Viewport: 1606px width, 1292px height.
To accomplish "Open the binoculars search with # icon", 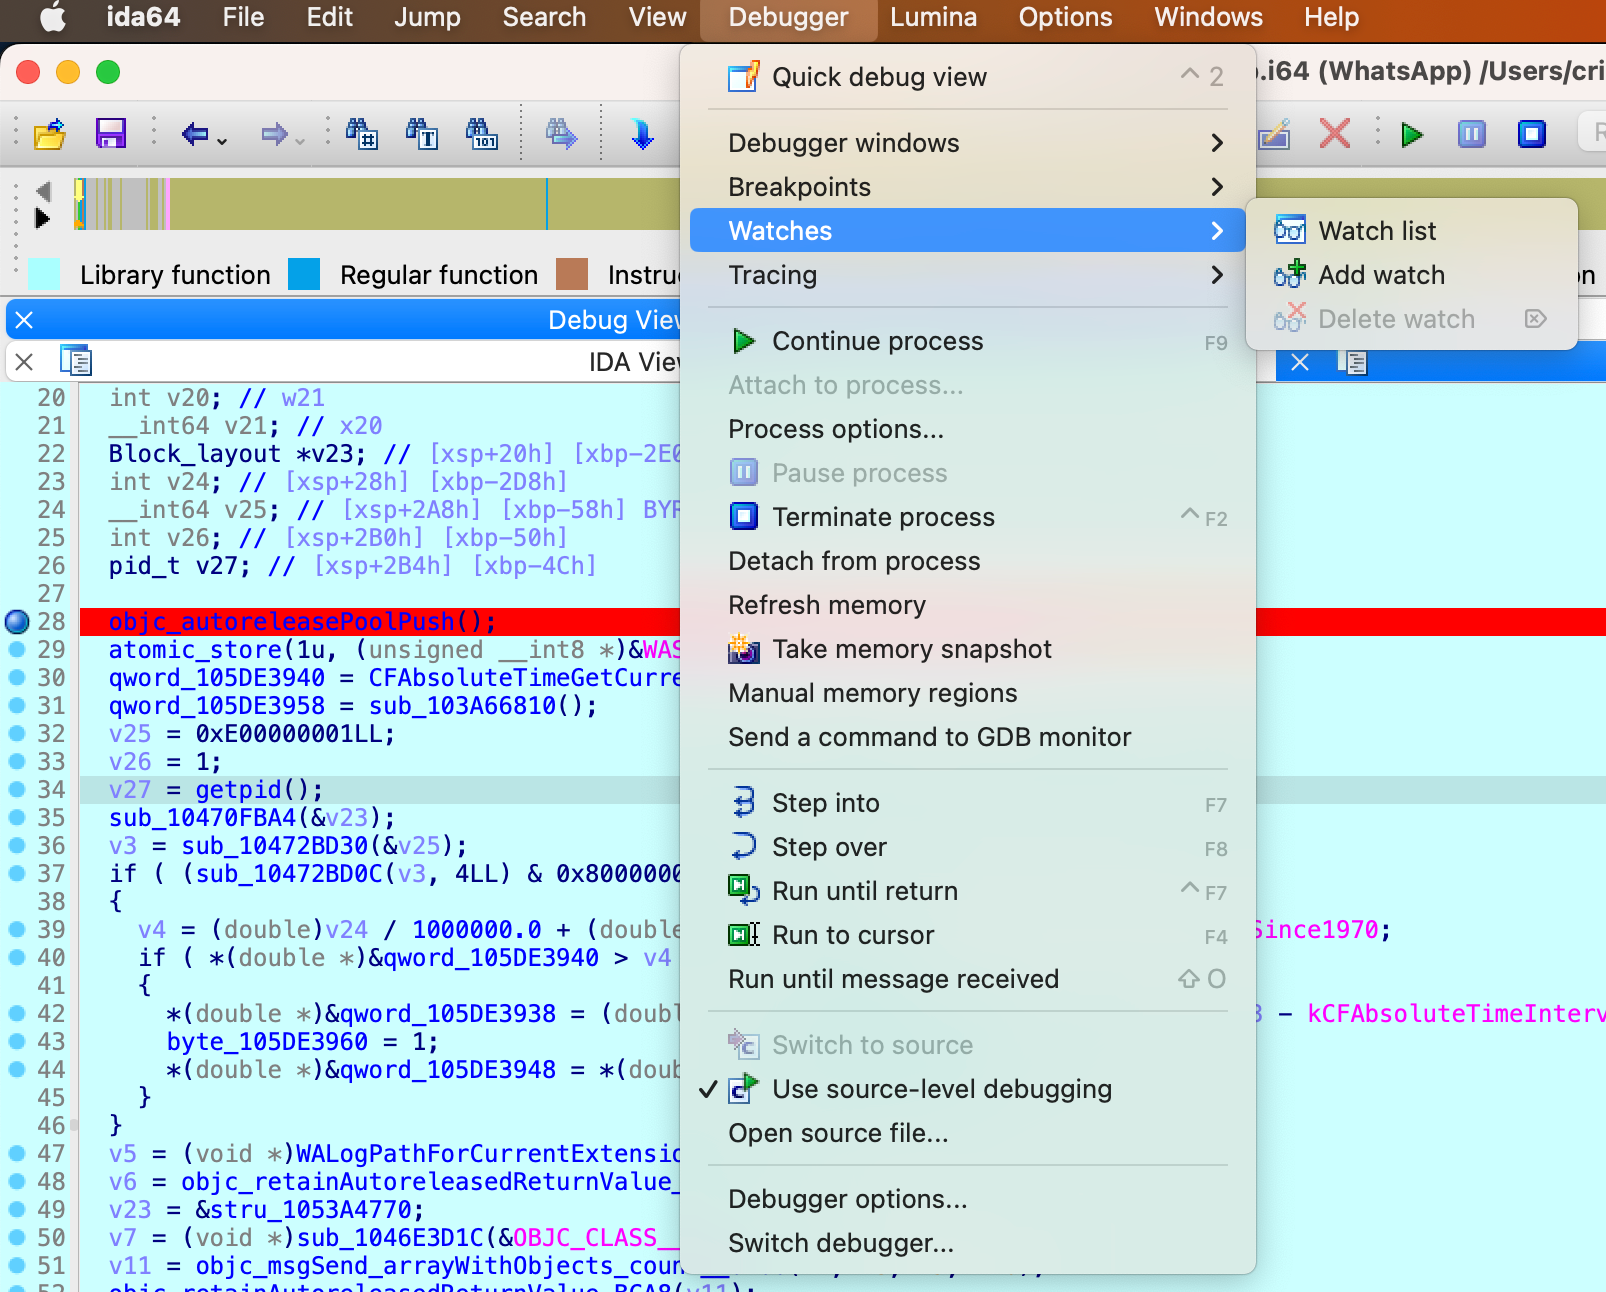I will 361,134.
